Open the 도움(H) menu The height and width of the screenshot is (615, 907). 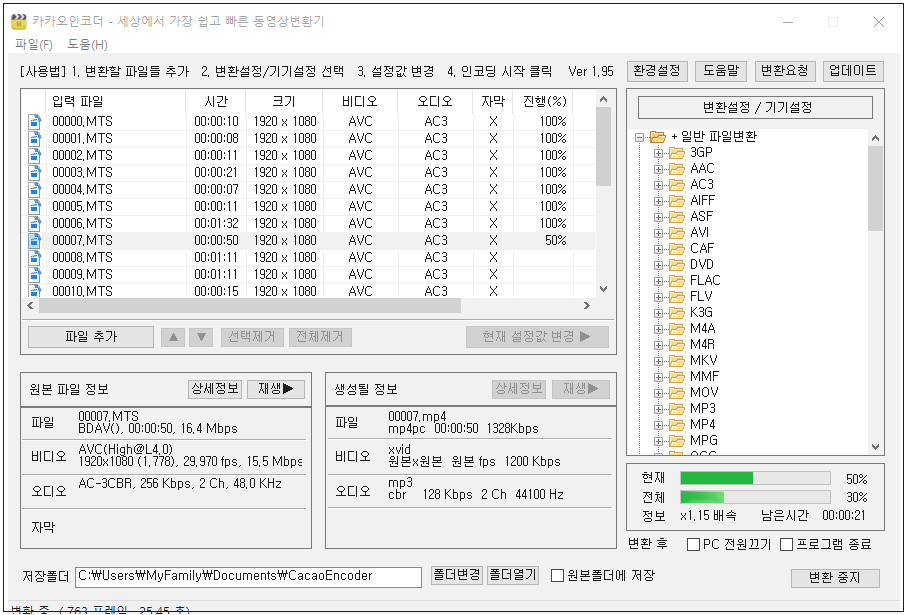click(x=87, y=45)
